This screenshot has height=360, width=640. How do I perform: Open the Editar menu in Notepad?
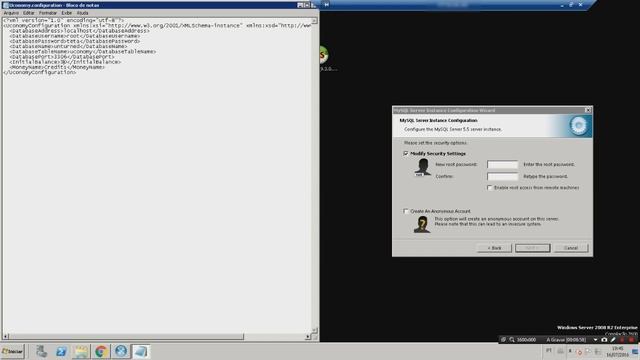click(29, 13)
